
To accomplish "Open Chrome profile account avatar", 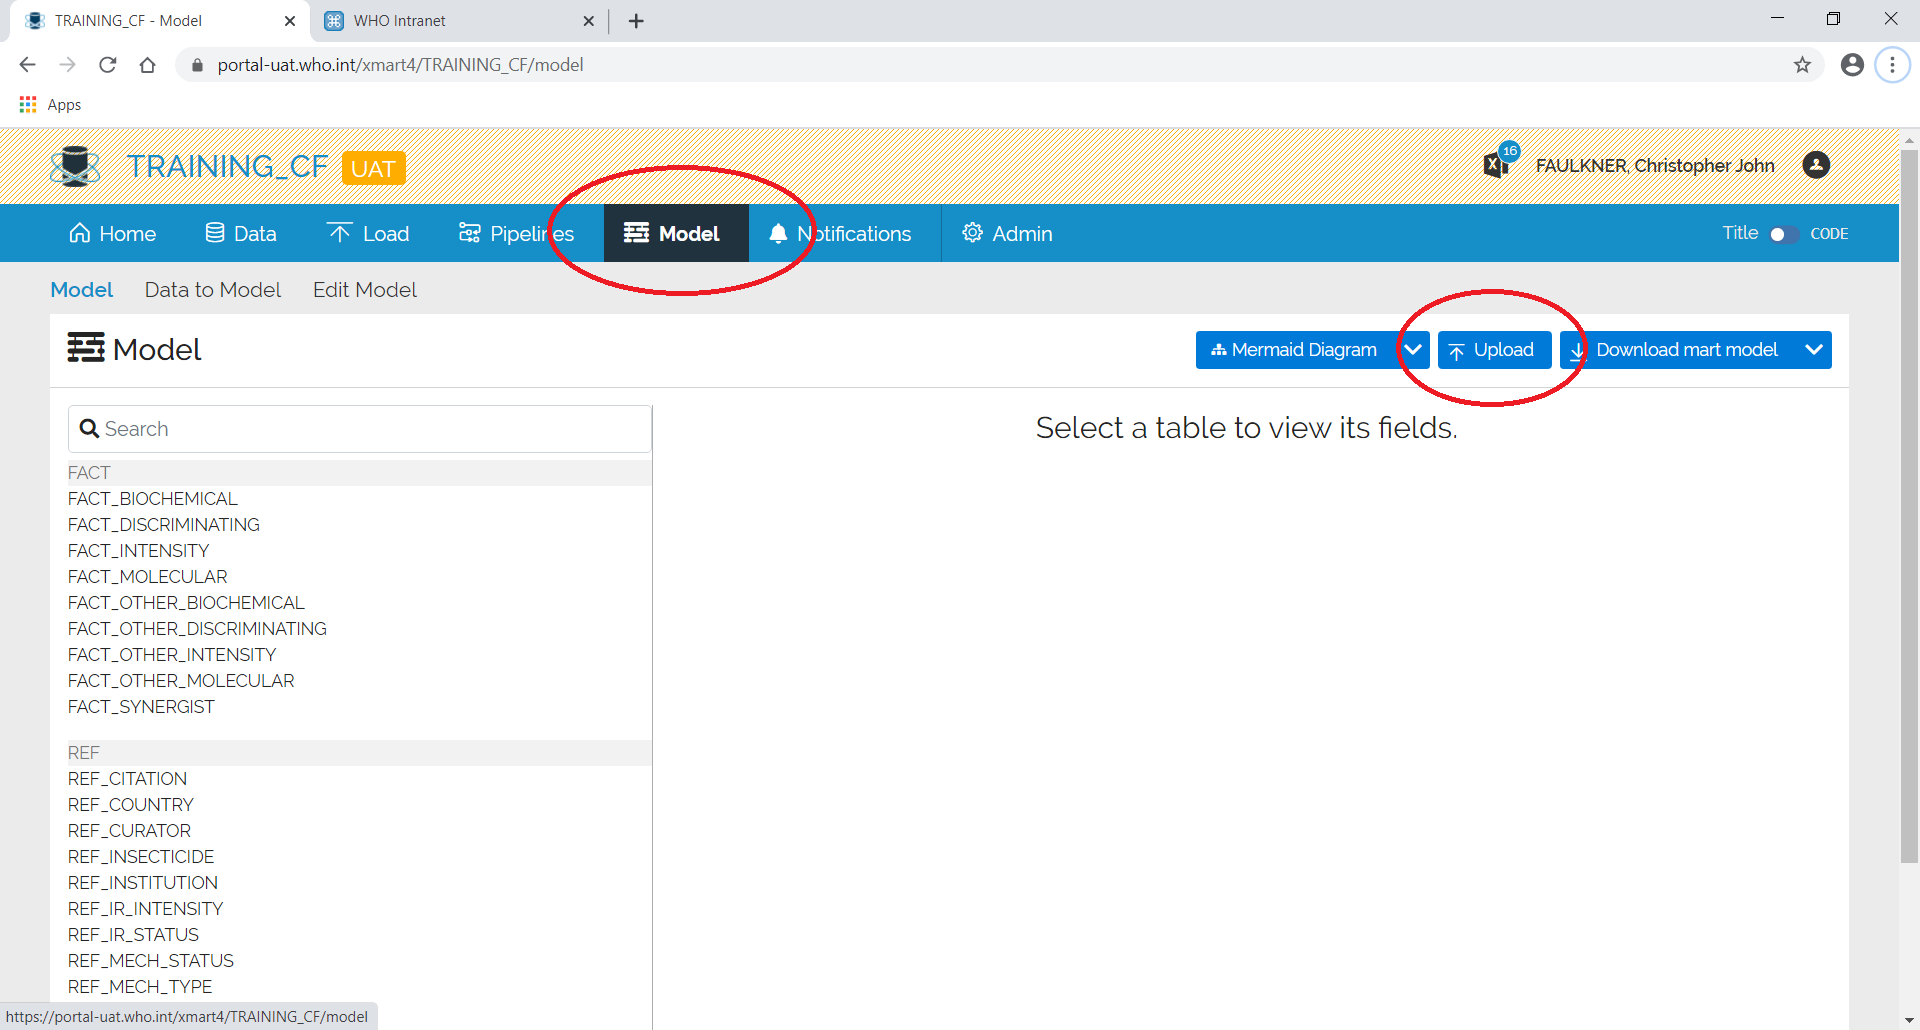I will pos(1851,64).
